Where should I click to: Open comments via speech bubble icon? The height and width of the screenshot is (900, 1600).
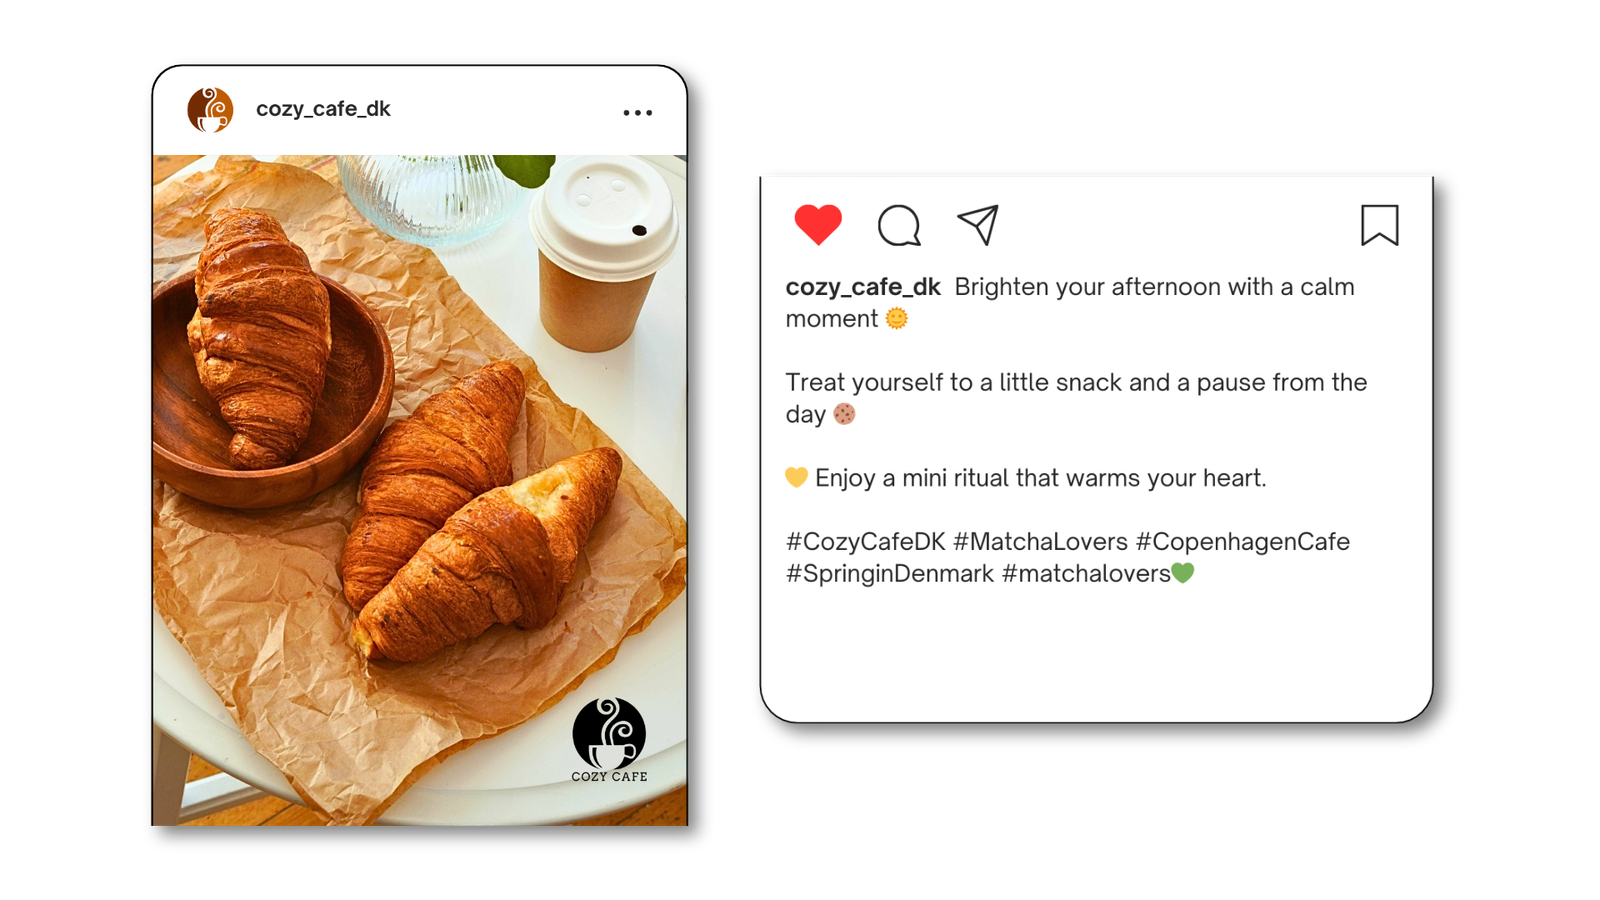(x=899, y=225)
